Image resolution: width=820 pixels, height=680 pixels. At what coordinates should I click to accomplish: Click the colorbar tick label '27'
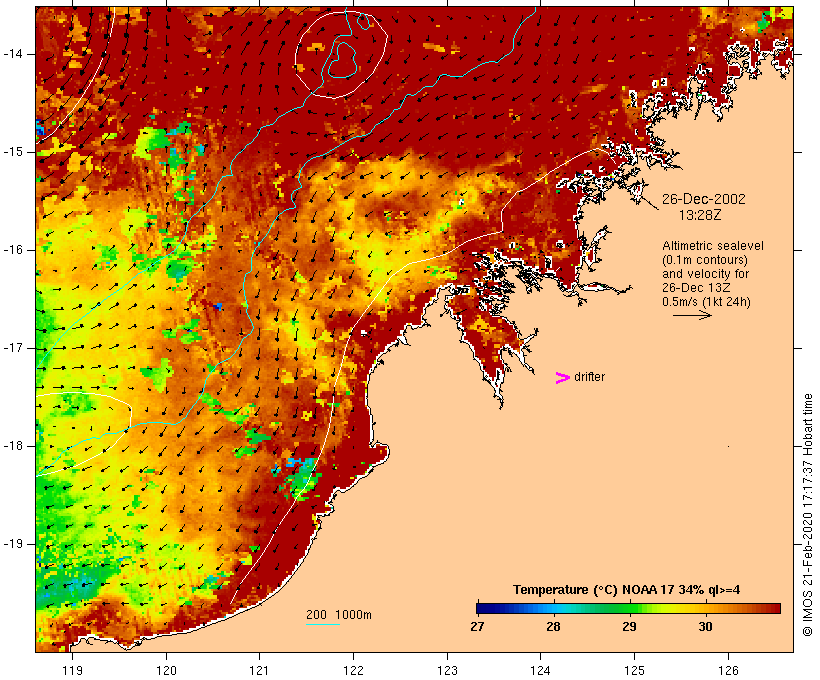pyautogui.click(x=477, y=626)
